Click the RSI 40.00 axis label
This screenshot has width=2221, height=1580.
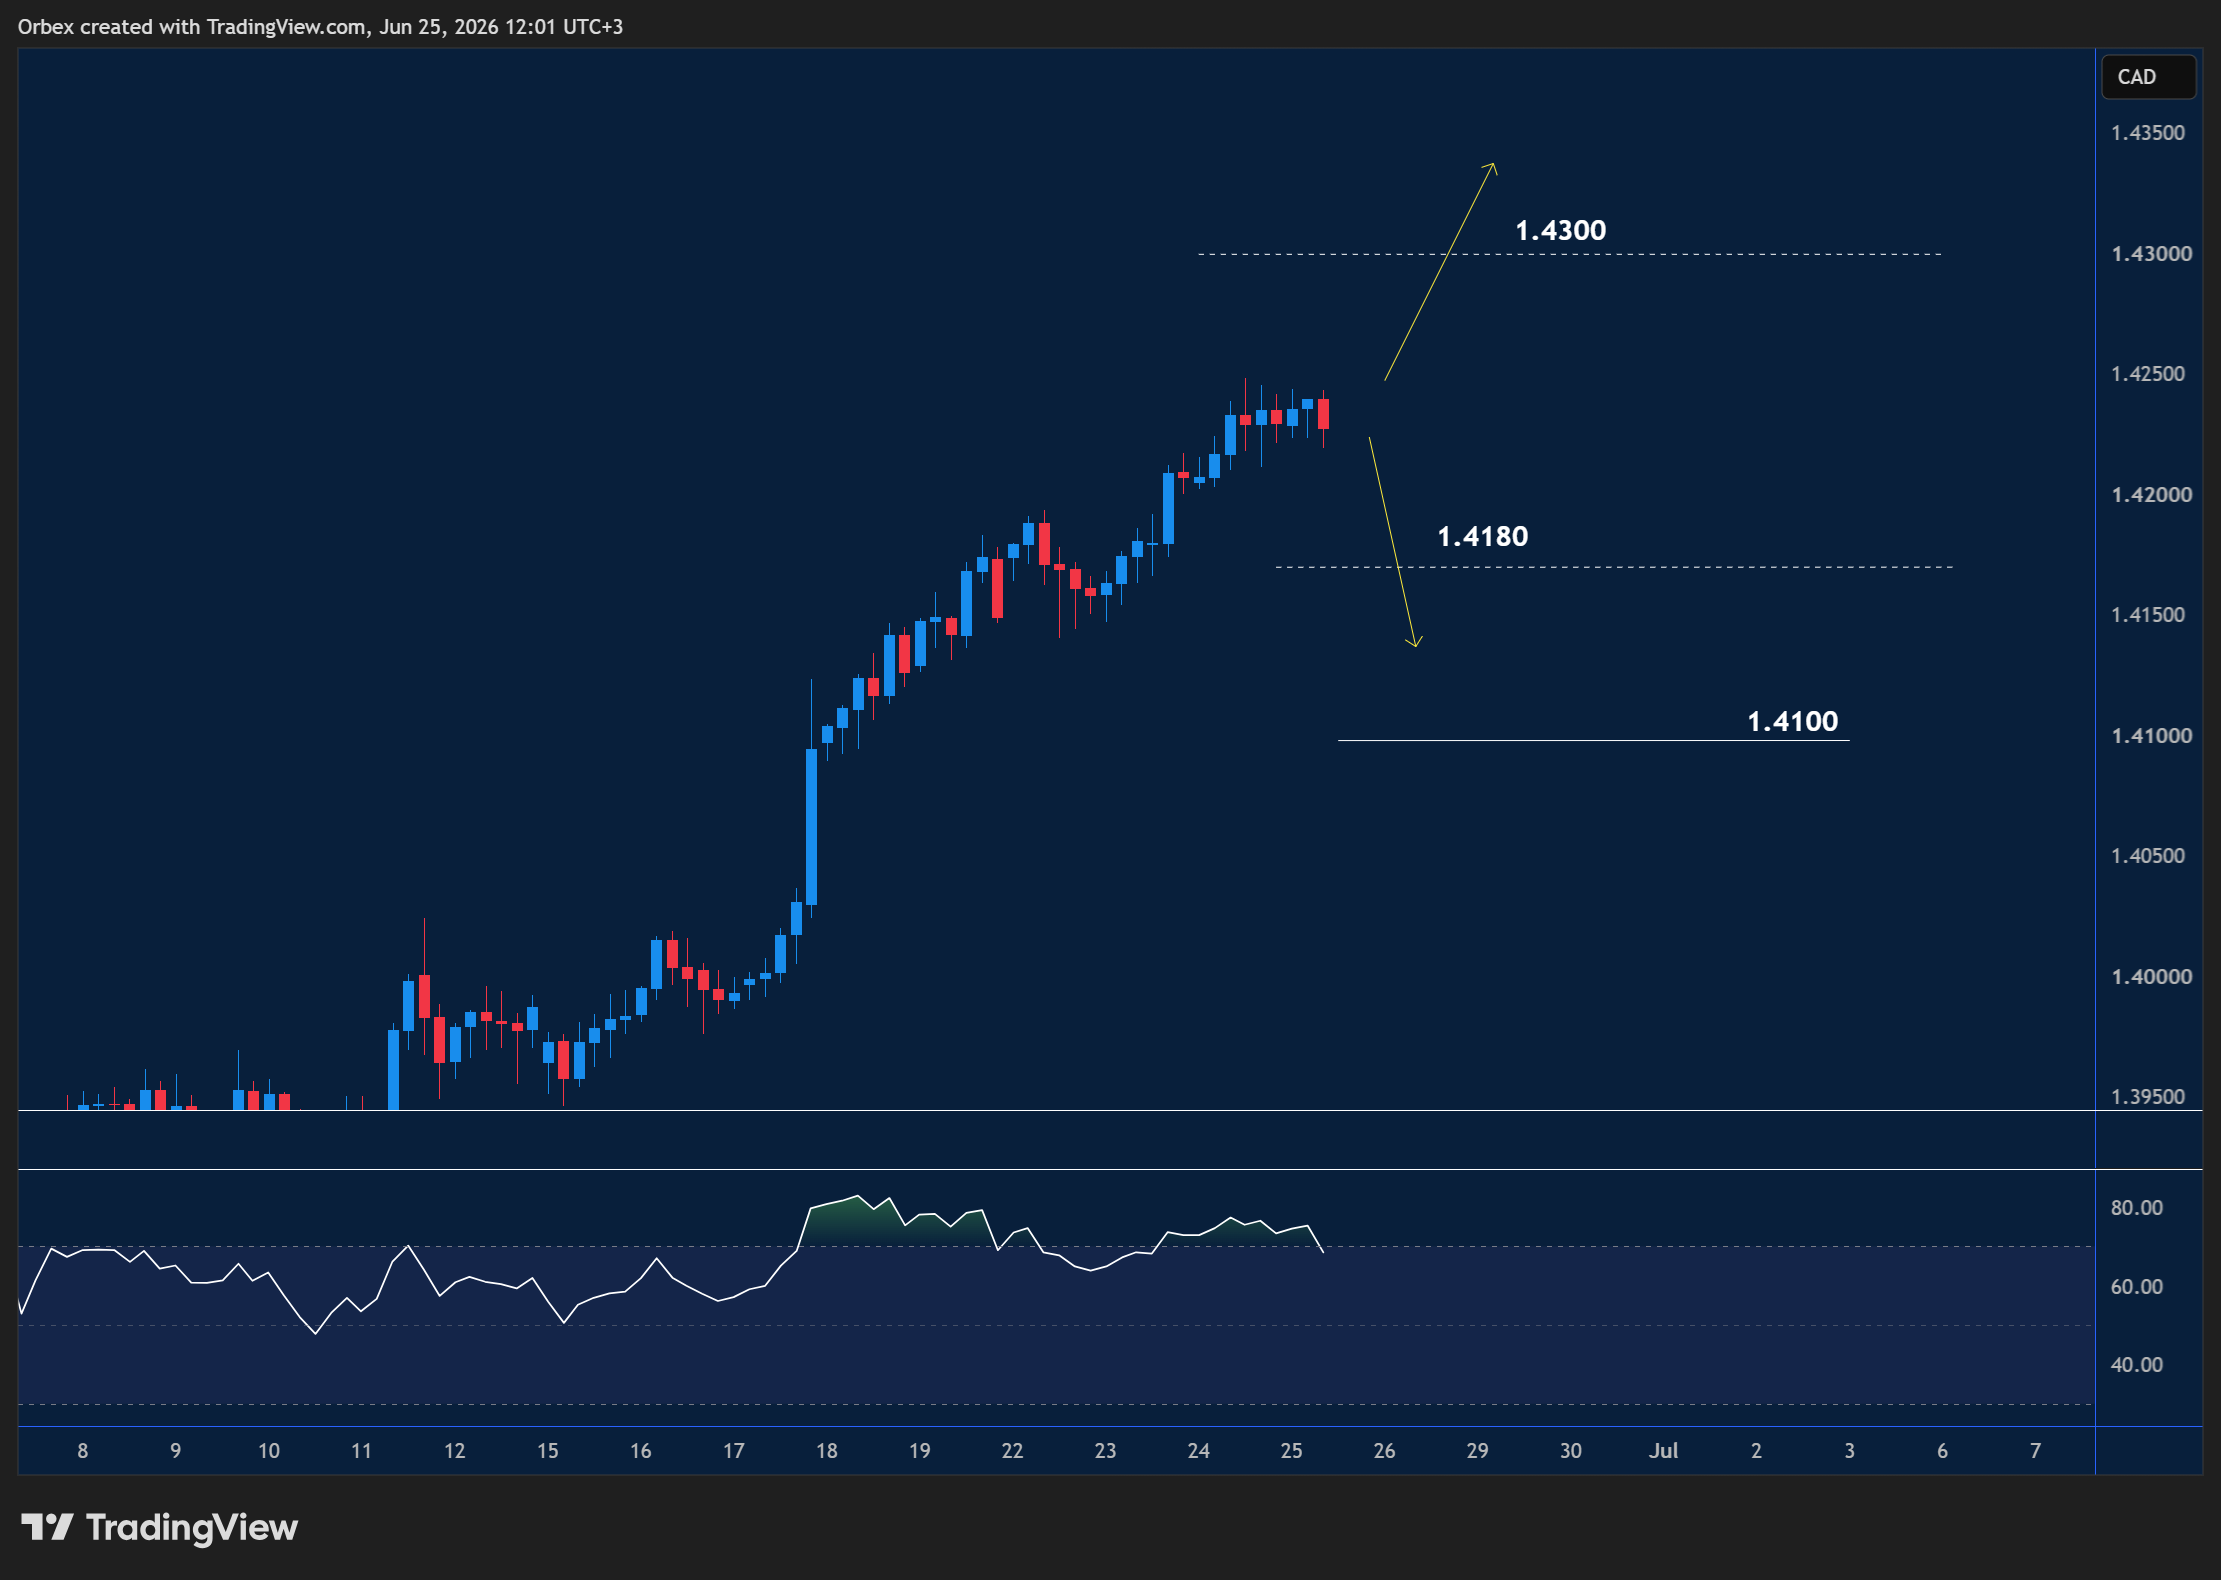[2136, 1365]
